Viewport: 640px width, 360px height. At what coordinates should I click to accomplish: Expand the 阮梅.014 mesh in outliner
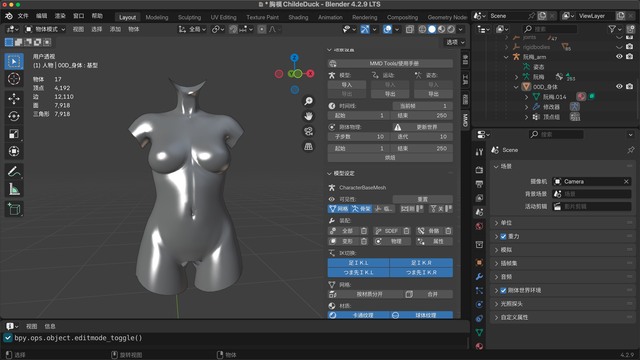click(526, 97)
